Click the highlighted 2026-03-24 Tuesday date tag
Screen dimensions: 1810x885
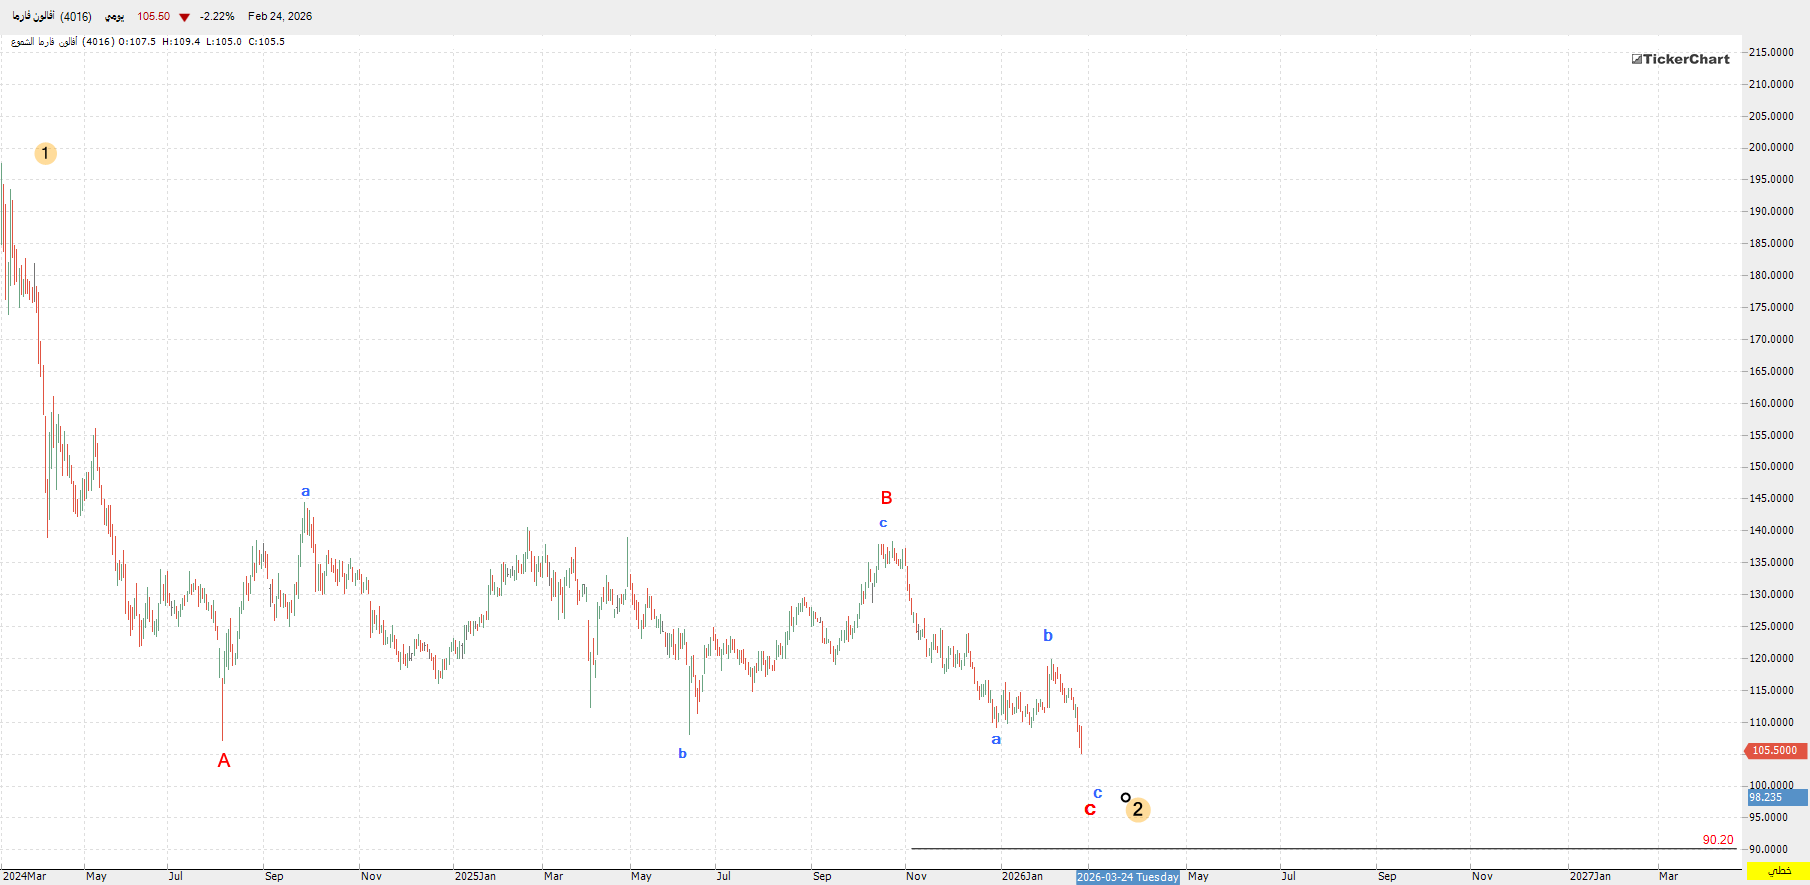[1127, 877]
